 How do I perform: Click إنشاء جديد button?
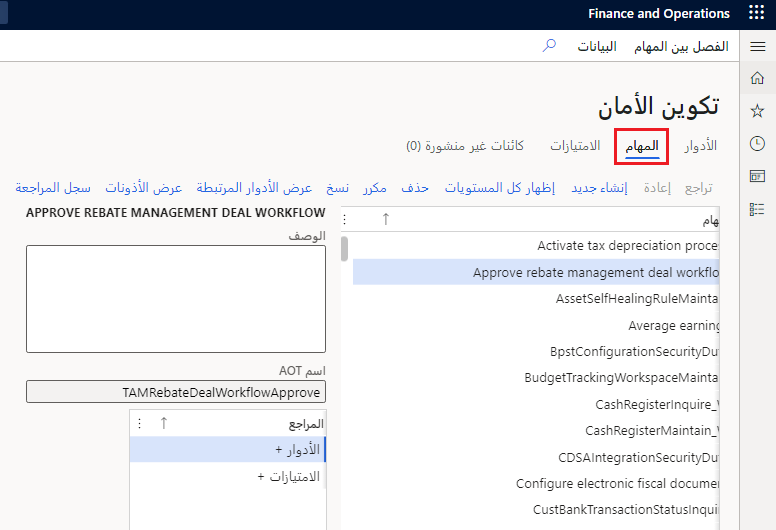(x=599, y=188)
